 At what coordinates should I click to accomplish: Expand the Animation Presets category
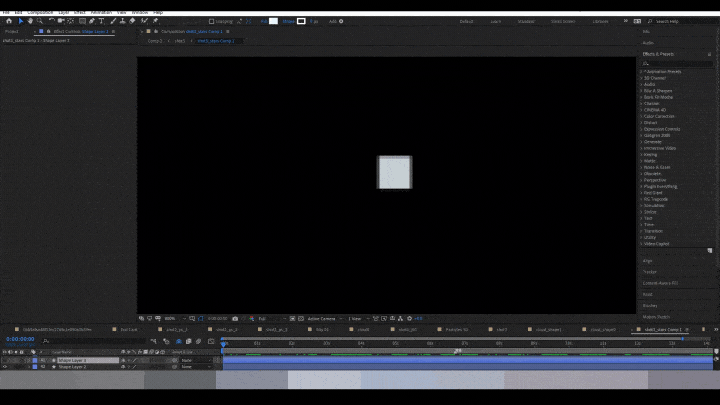[642, 72]
